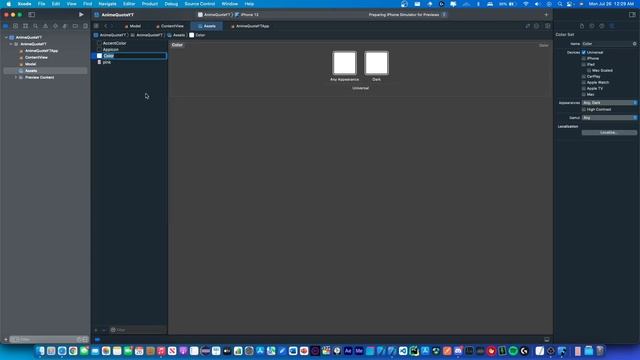Select the pink asset in the list
This screenshot has width=640, height=360.
[x=107, y=62]
